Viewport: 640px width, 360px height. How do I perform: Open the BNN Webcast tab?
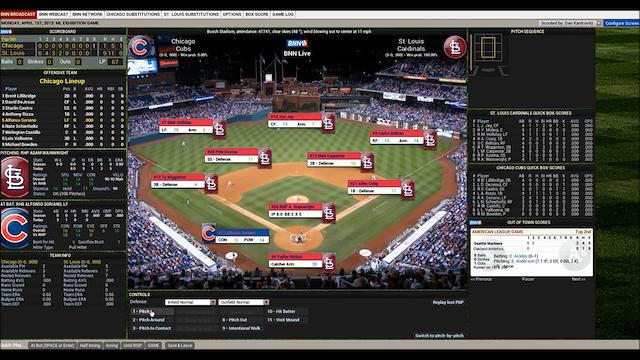point(53,14)
